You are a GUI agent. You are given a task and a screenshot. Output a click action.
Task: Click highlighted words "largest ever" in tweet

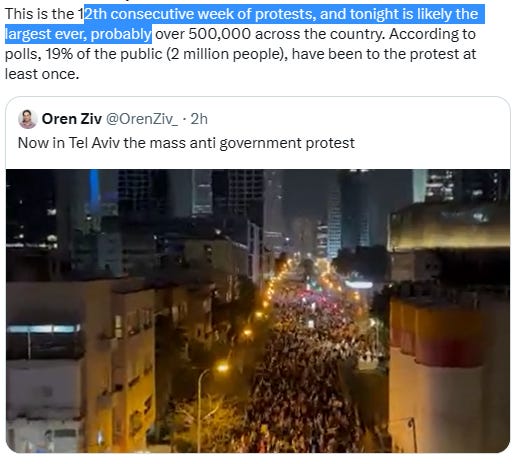pos(46,34)
